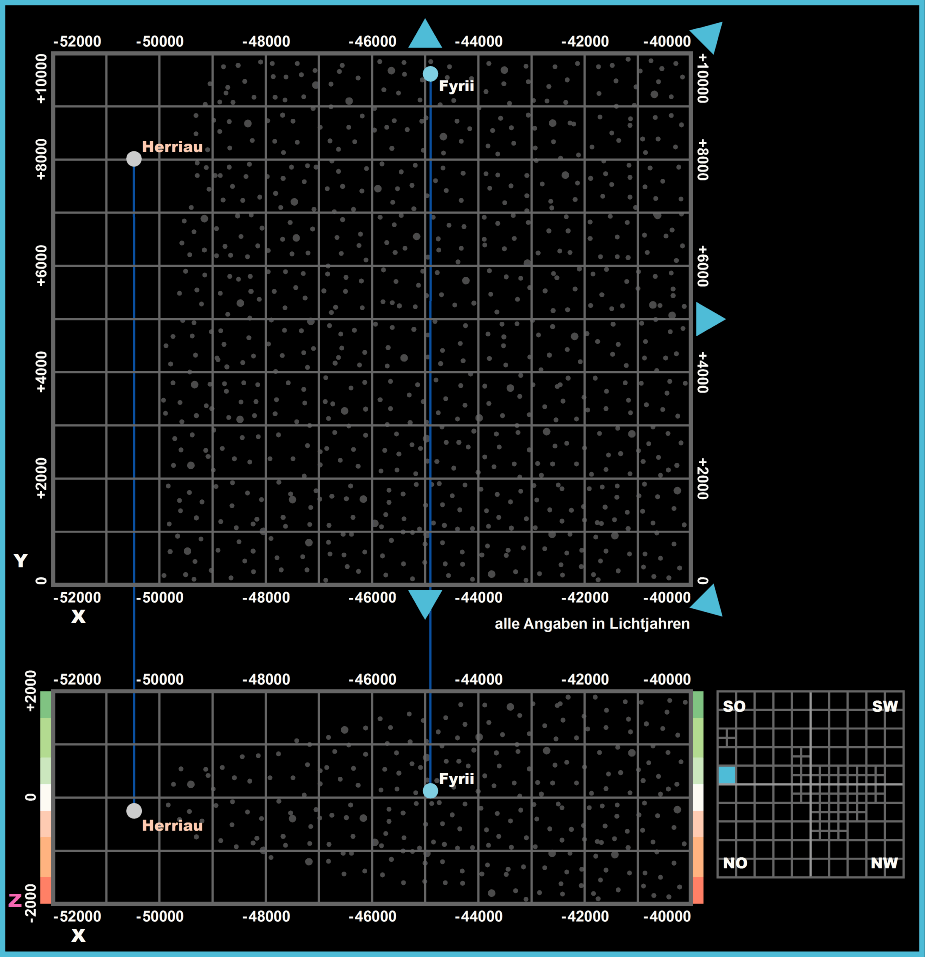Click the diagonal arrow at the map's bottom-right corner

click(x=708, y=600)
